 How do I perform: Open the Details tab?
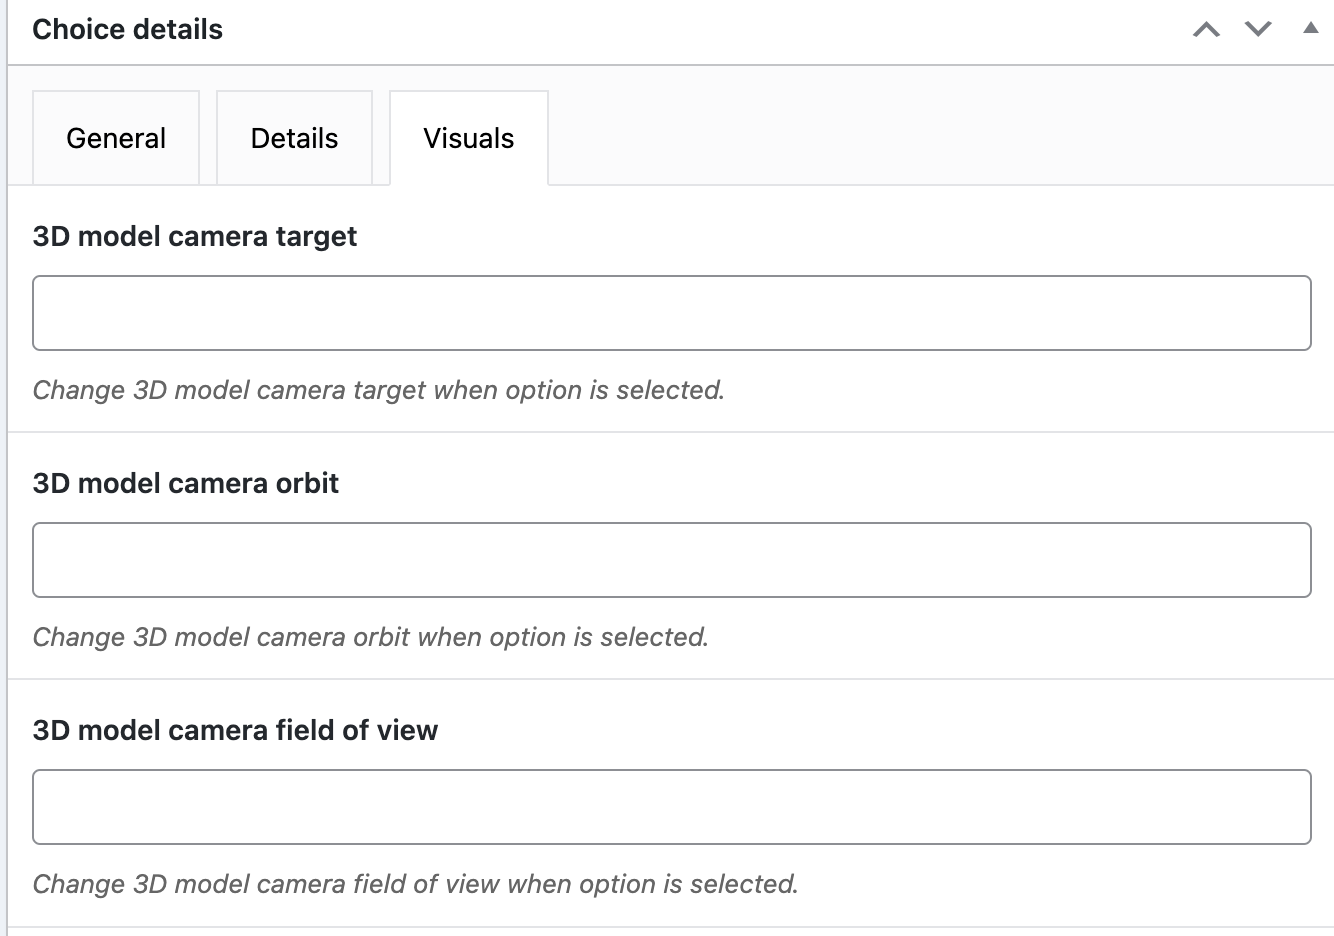click(x=294, y=138)
